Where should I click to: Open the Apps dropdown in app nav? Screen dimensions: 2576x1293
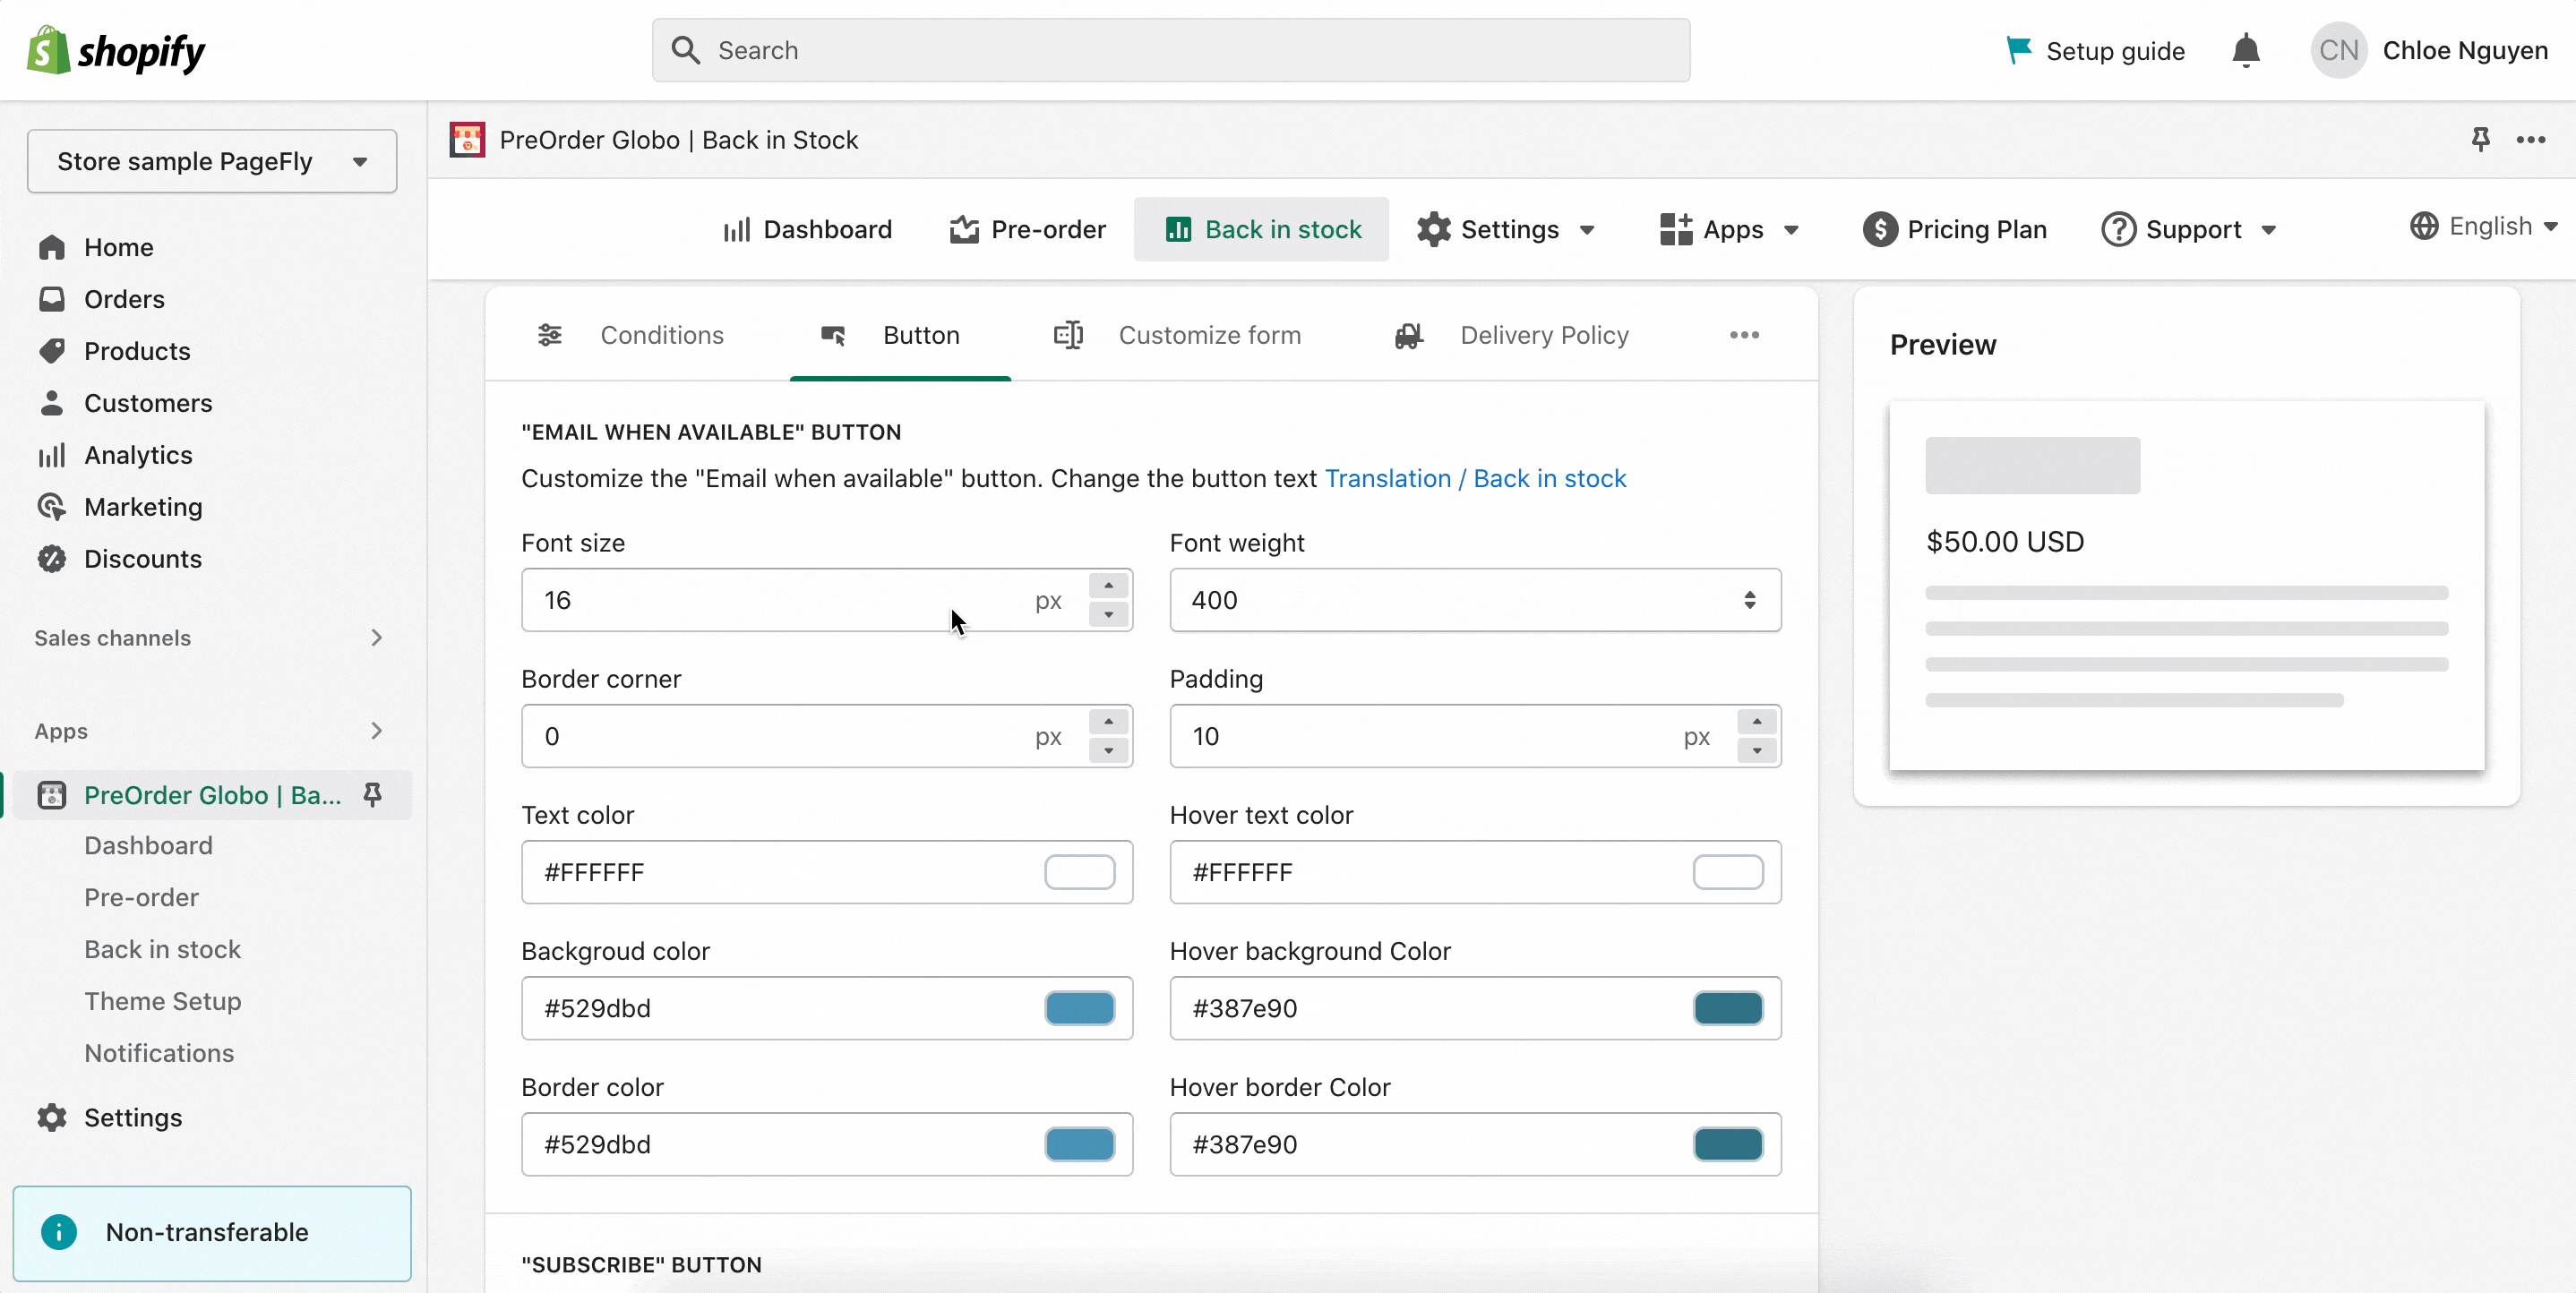click(x=1730, y=229)
